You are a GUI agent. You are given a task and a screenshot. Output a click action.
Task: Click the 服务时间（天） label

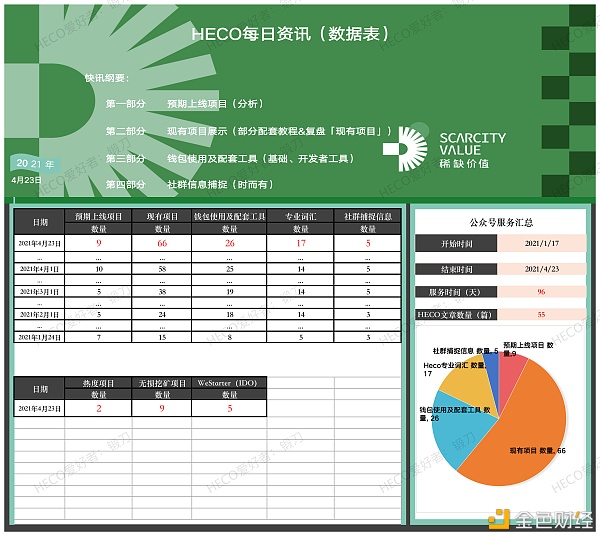click(x=456, y=292)
